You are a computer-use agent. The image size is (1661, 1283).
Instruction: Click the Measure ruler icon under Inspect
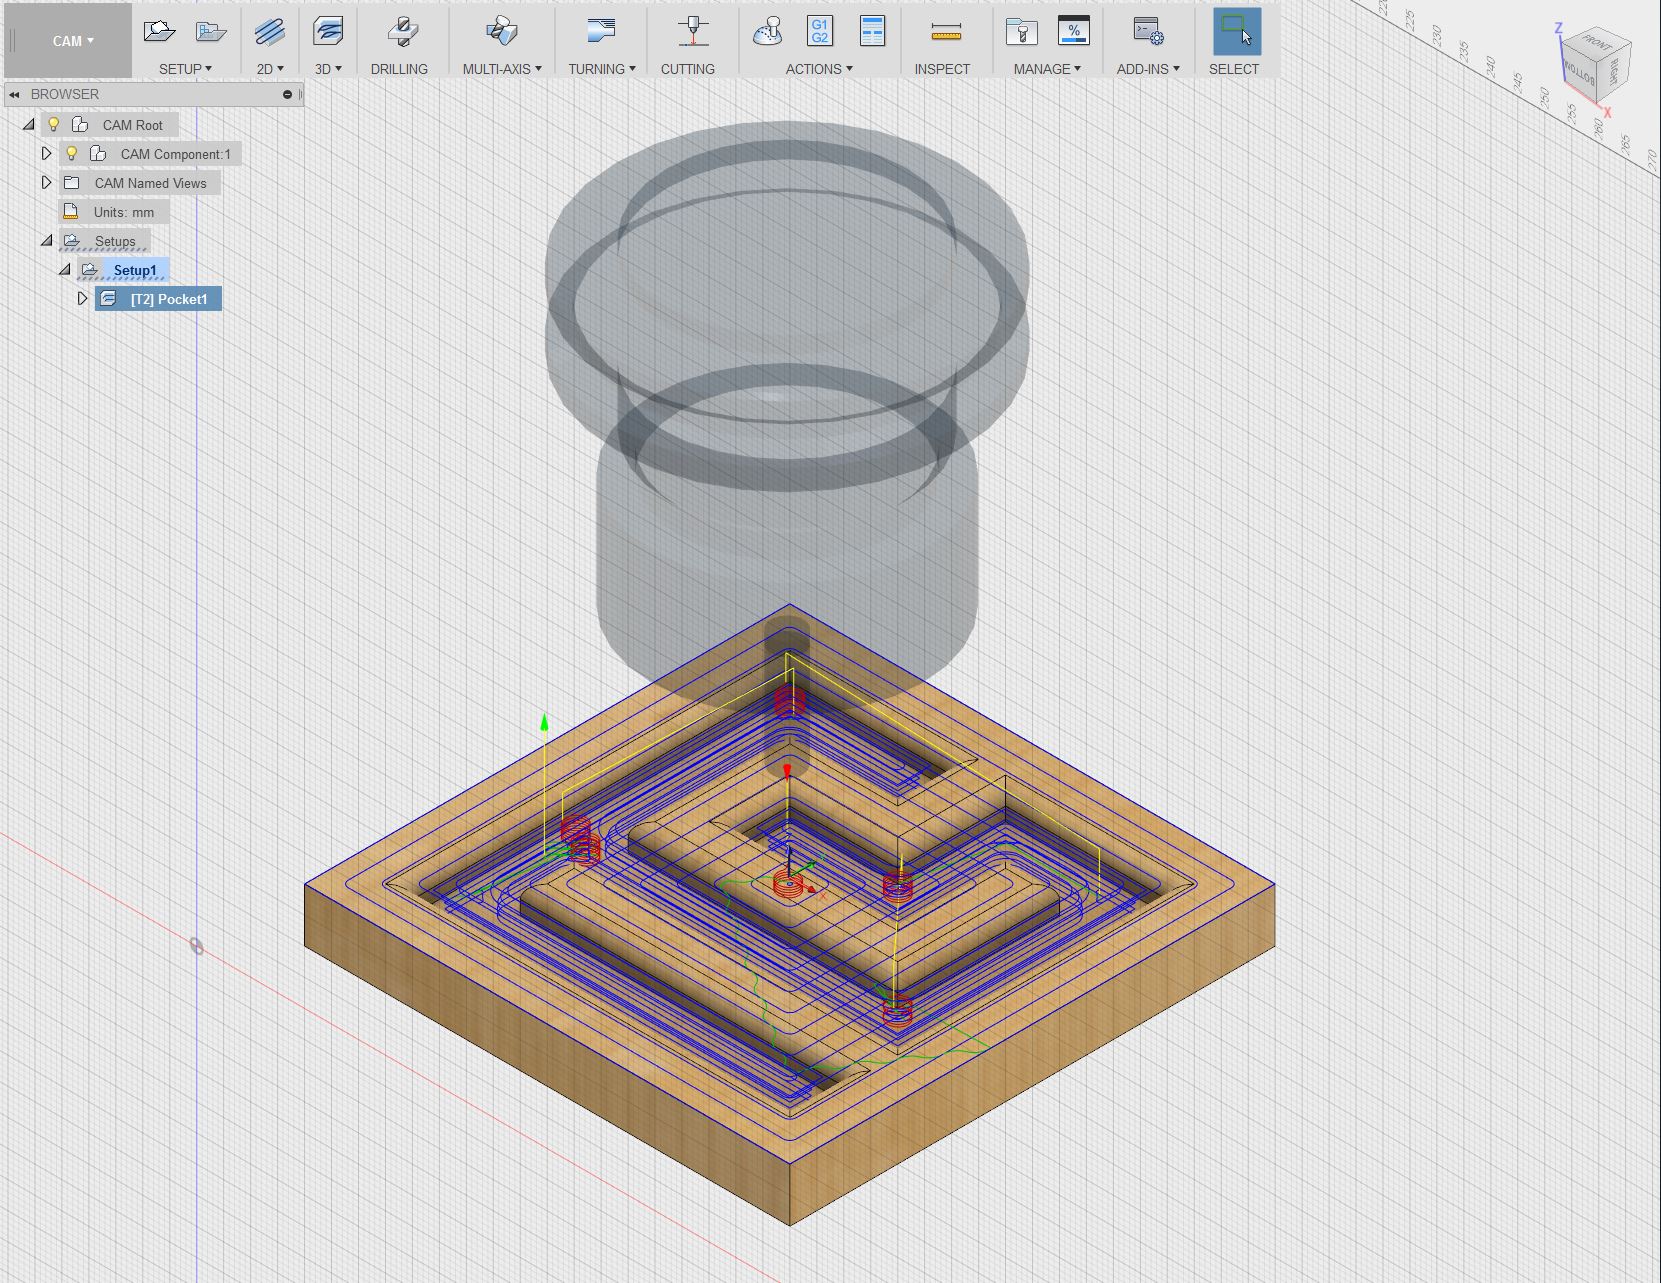click(x=945, y=32)
